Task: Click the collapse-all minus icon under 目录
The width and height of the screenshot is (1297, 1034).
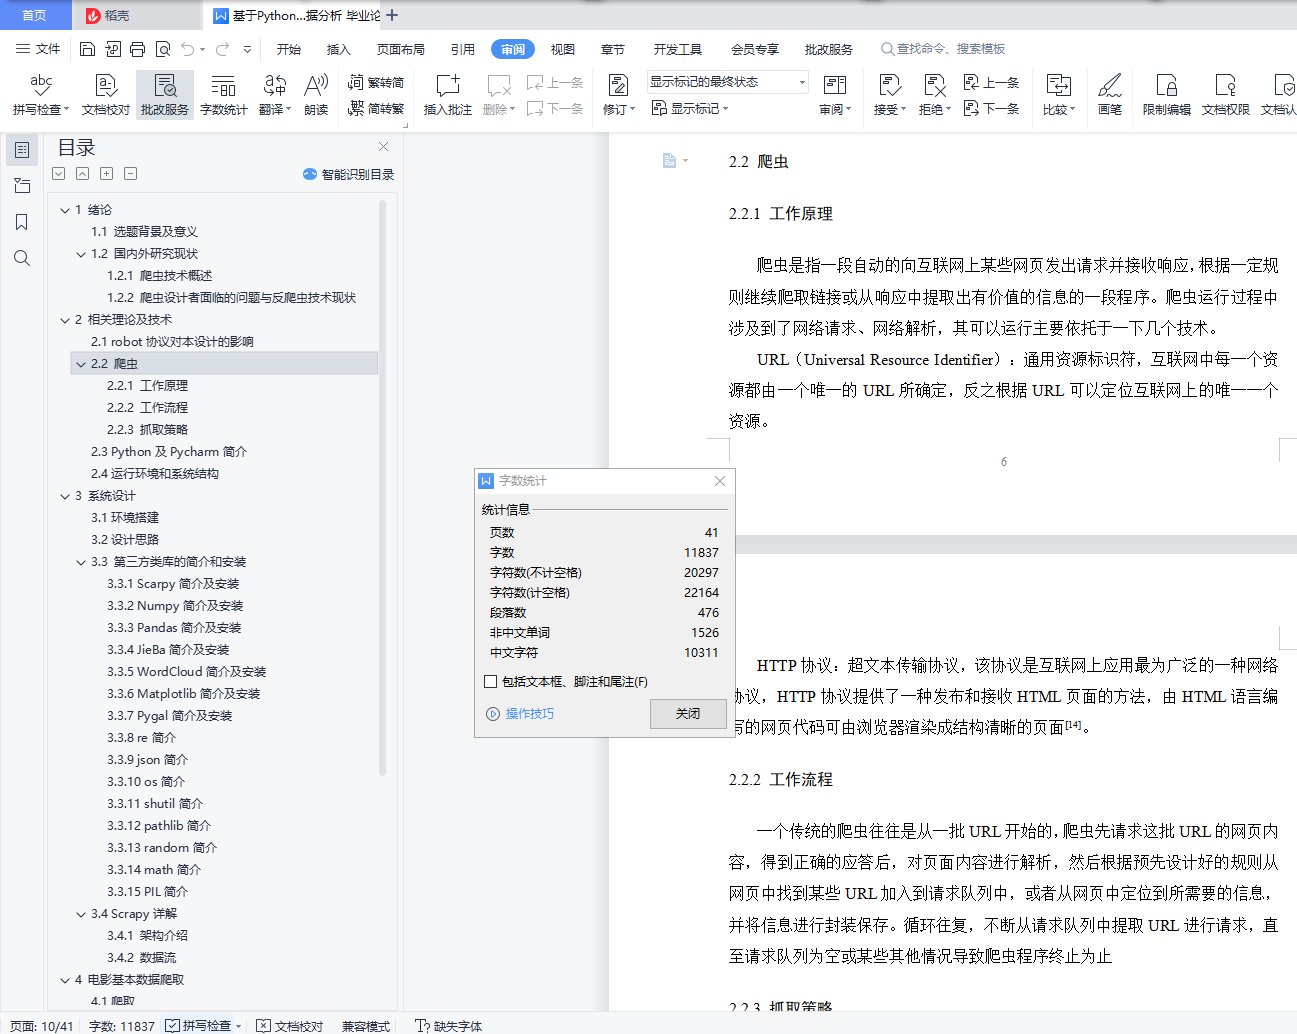Action: 130,173
